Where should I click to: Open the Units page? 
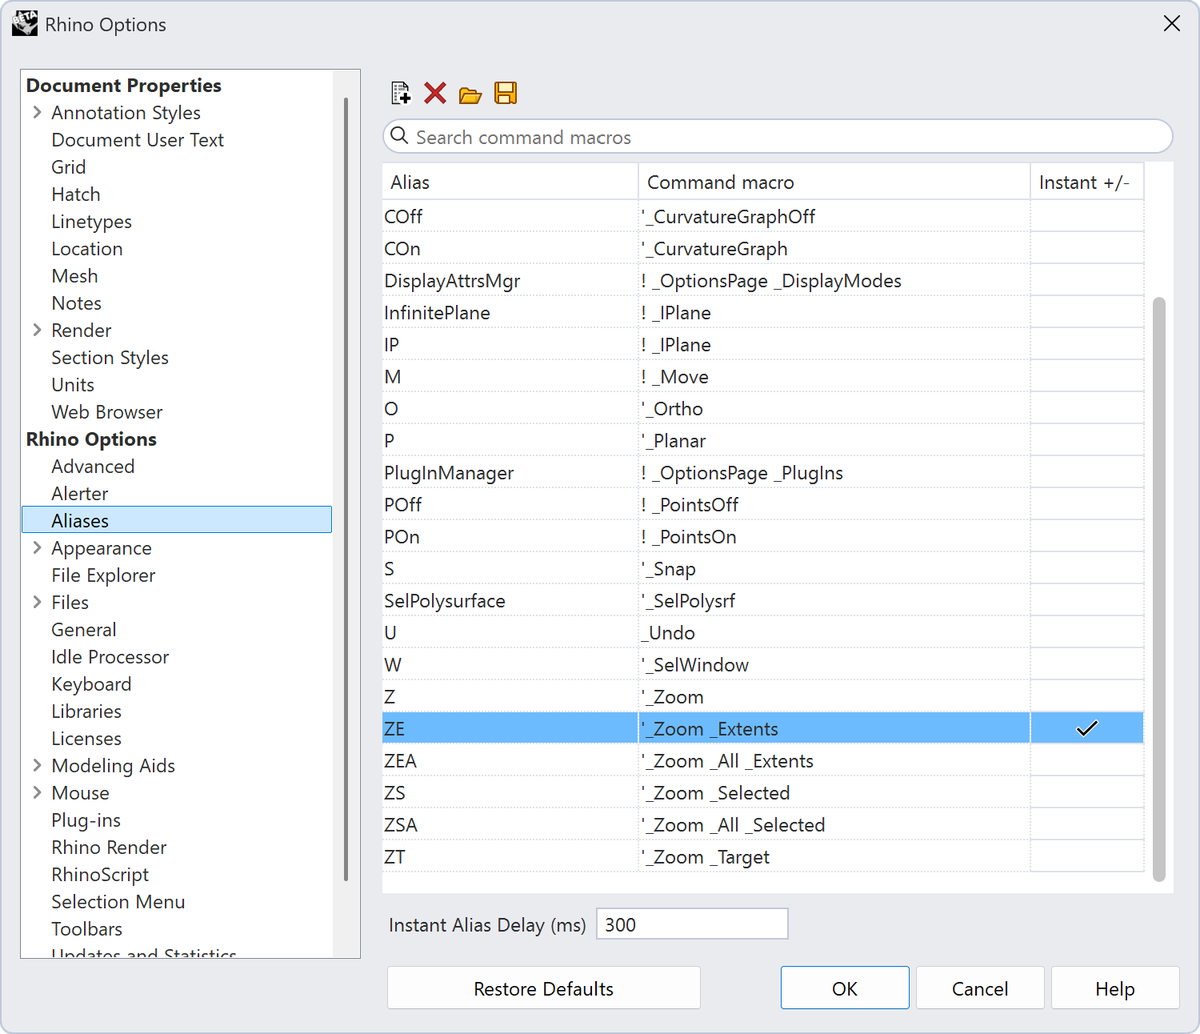pyautogui.click(x=72, y=385)
